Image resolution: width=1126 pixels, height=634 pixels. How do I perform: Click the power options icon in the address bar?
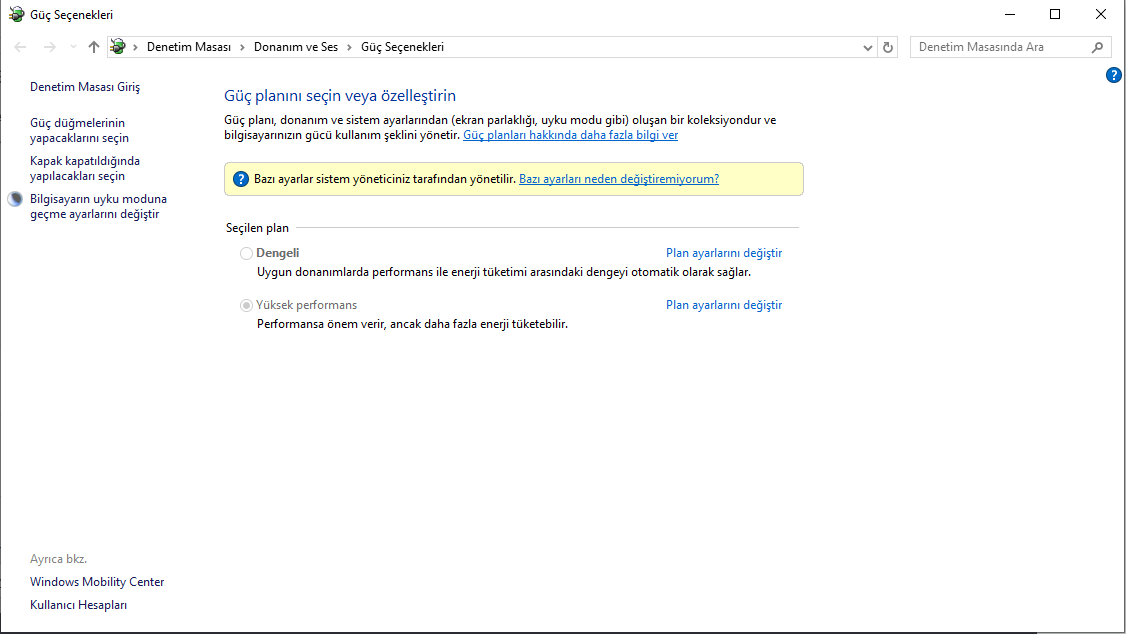(x=118, y=47)
